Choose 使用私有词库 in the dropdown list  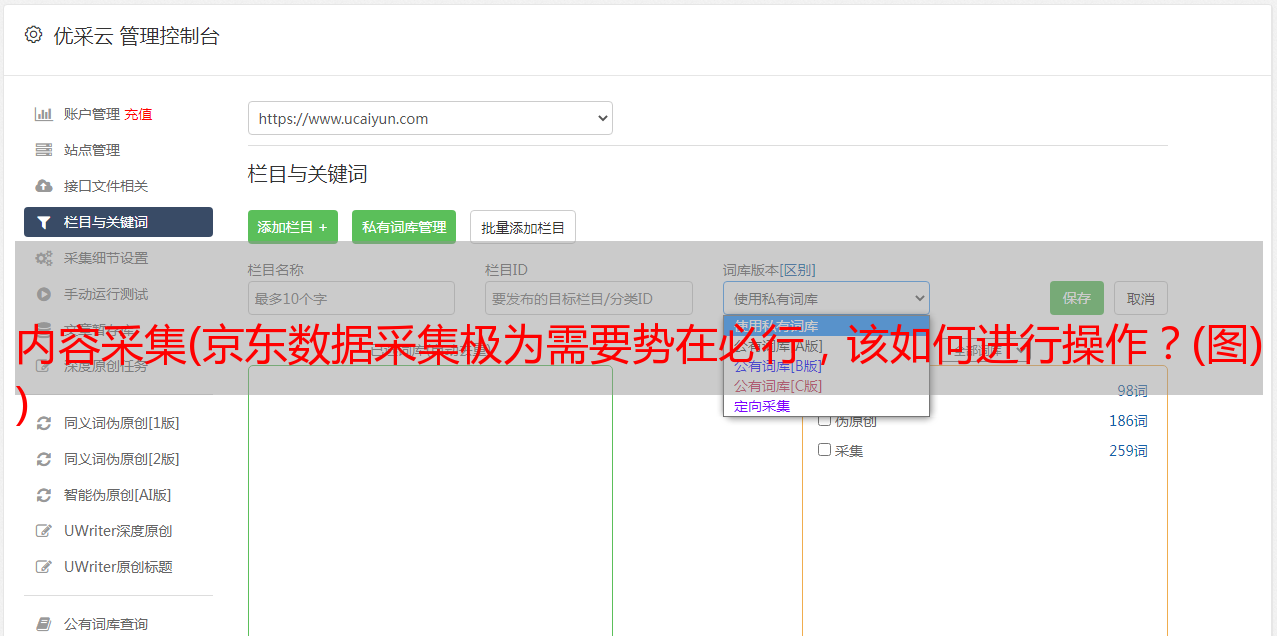(826, 326)
